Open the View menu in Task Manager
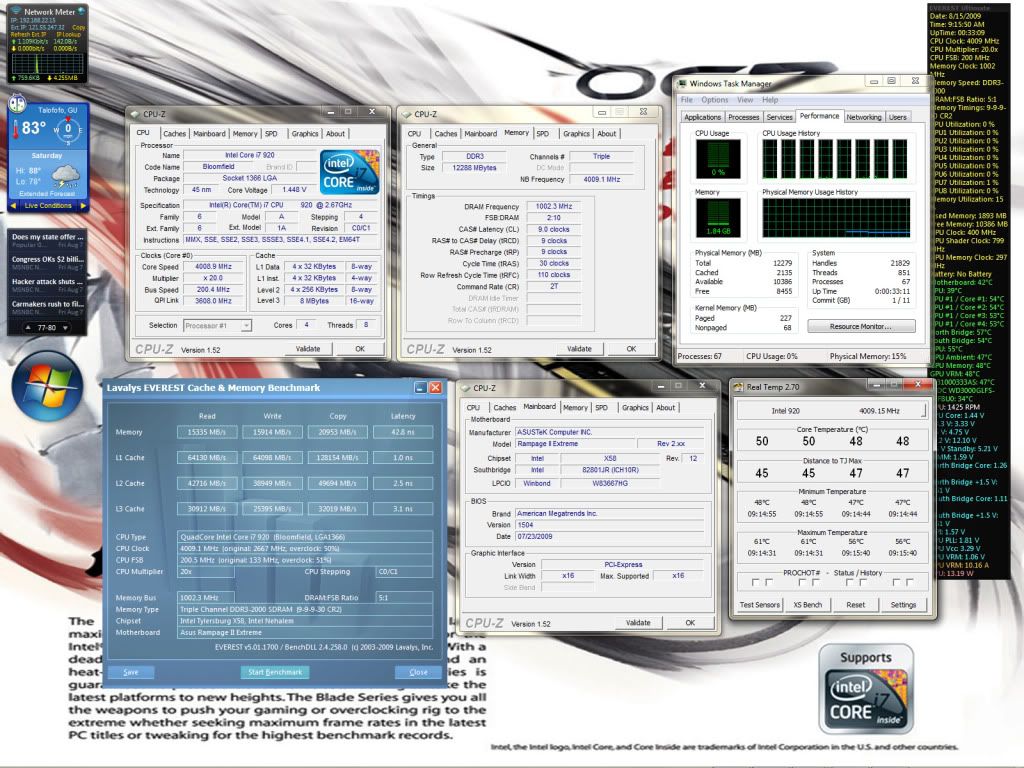Screen dimensions: 1024x768 (x=743, y=100)
